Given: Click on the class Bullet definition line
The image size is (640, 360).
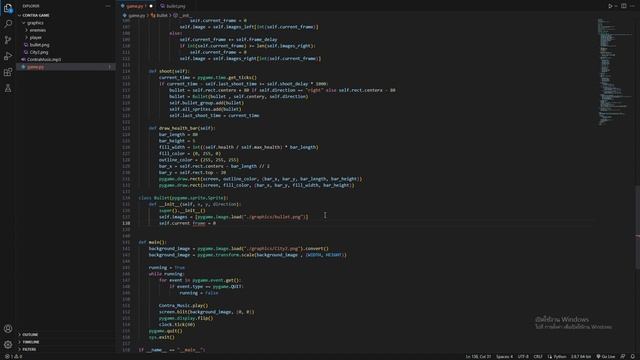Looking at the screenshot, I should click(x=183, y=198).
